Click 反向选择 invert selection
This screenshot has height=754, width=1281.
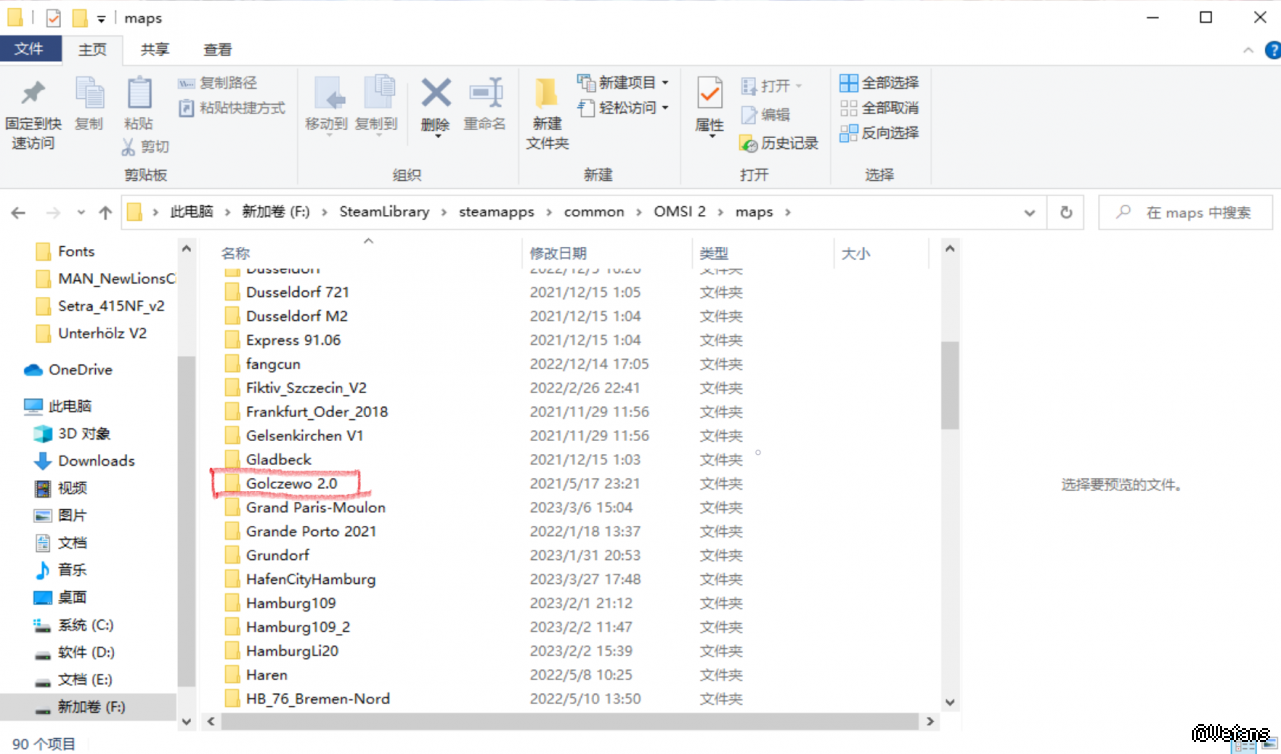coord(879,133)
